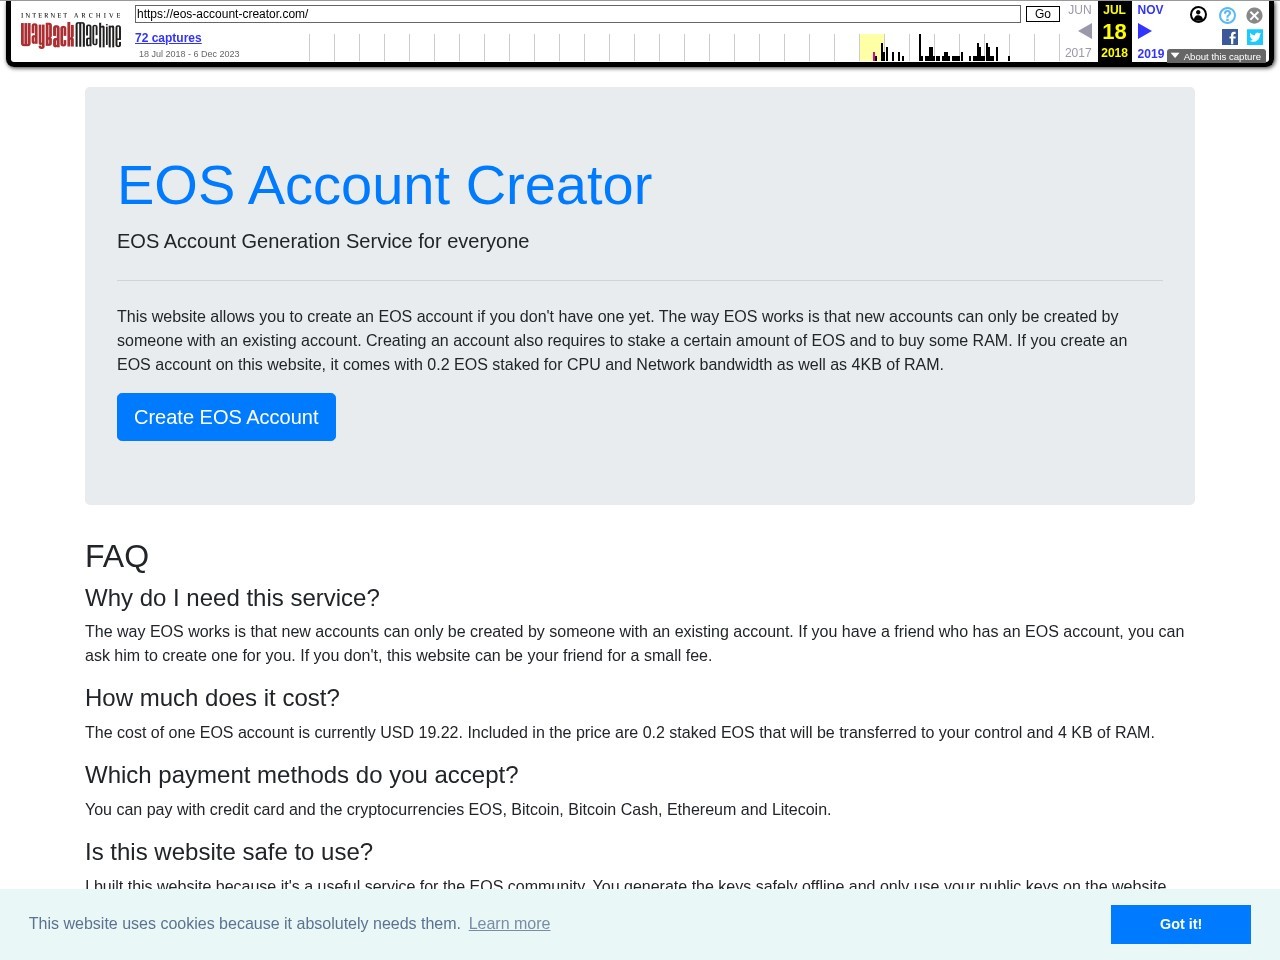Dismiss cookie banner with Got it!
Viewport: 1280px width, 960px height.
click(1180, 924)
